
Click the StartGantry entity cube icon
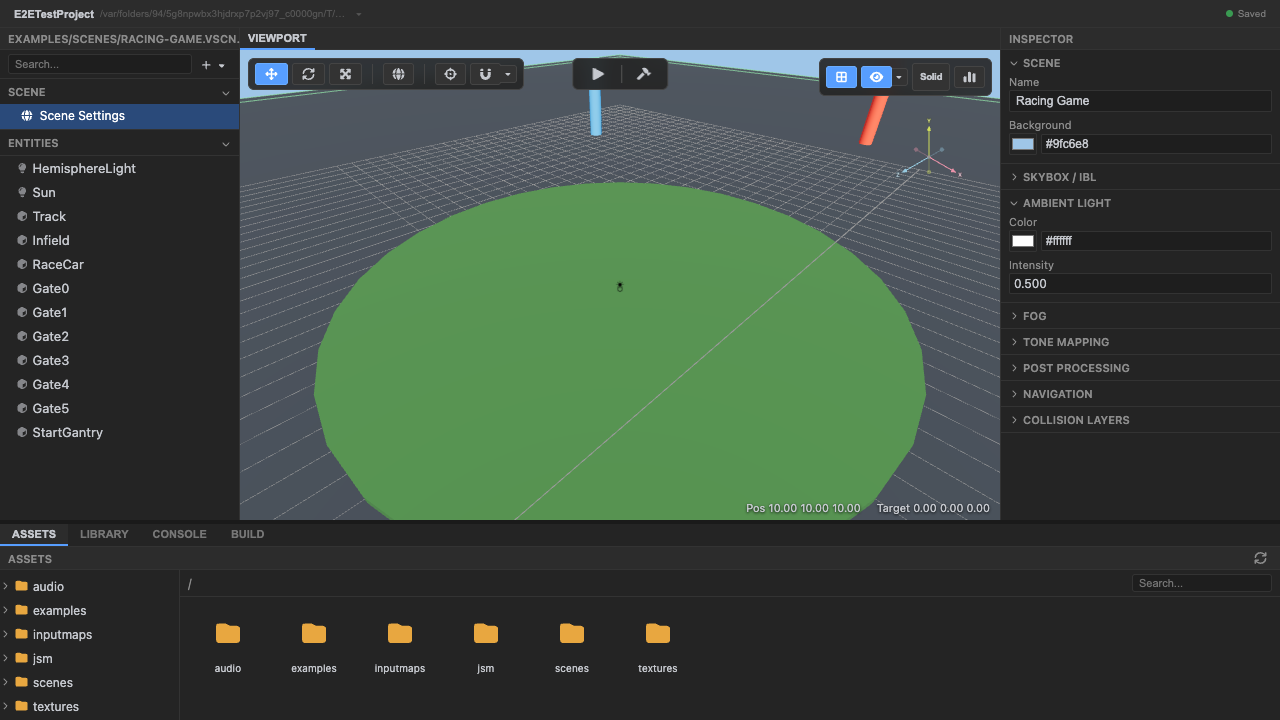[22, 432]
